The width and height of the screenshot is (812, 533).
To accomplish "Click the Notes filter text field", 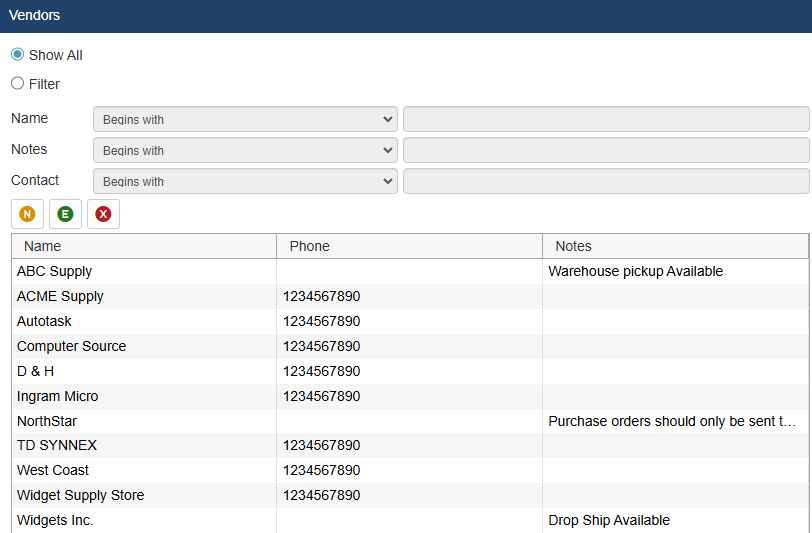I will pyautogui.click(x=605, y=151).
